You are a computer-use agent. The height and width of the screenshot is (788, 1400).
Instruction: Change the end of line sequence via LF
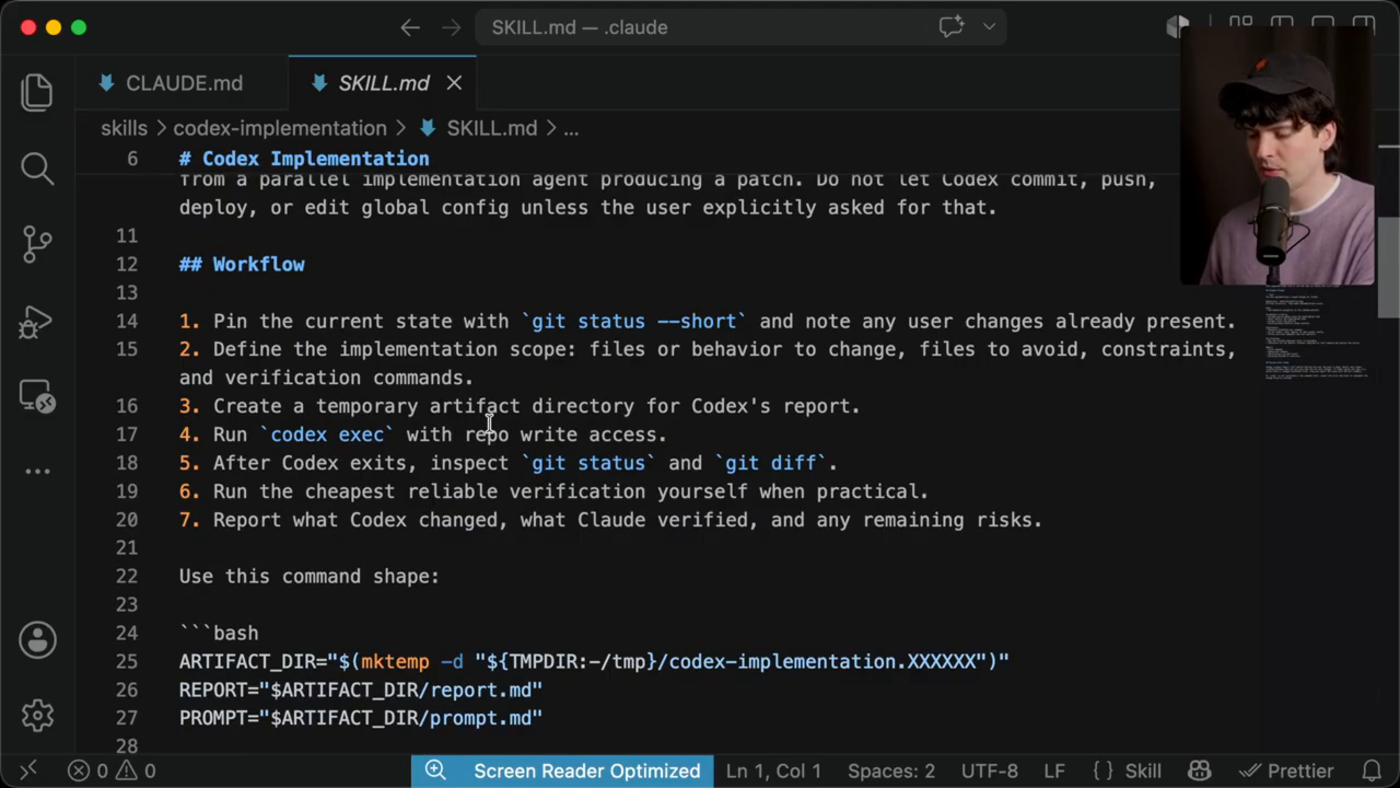pyautogui.click(x=1054, y=770)
